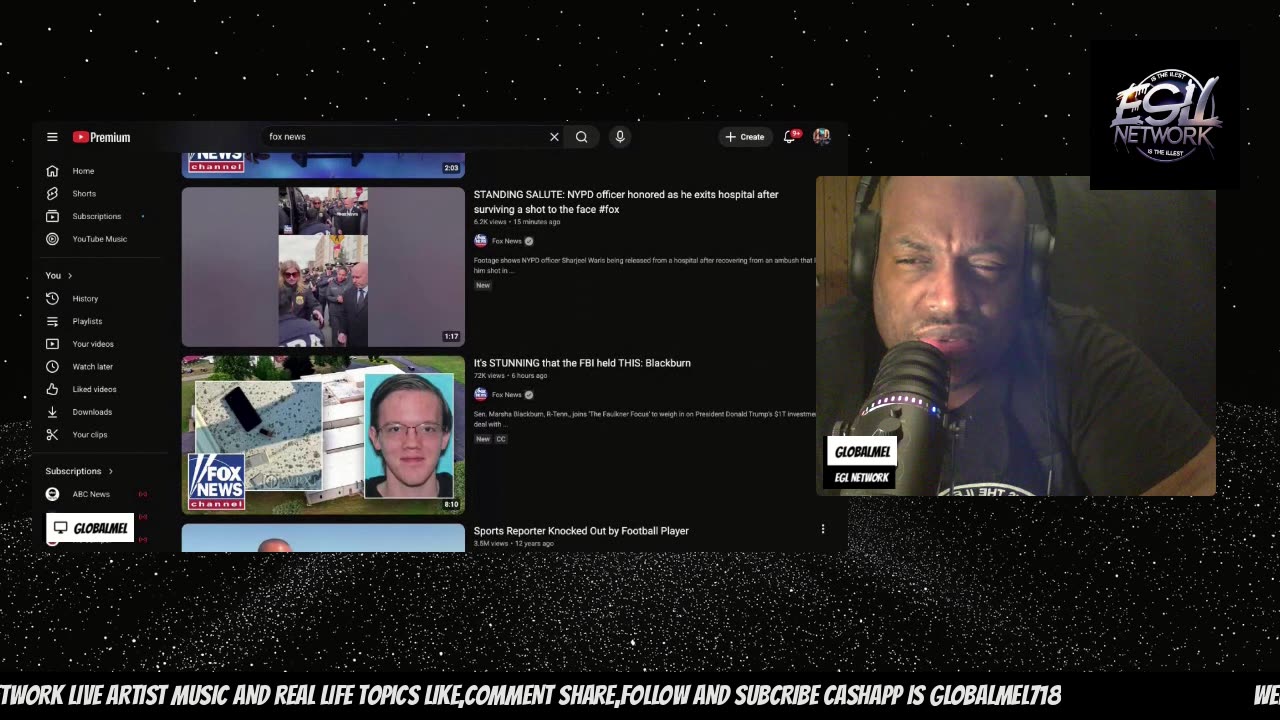Click Fox News avatar beside the NYPD video
Image resolution: width=1280 pixels, height=720 pixels.
click(x=480, y=241)
